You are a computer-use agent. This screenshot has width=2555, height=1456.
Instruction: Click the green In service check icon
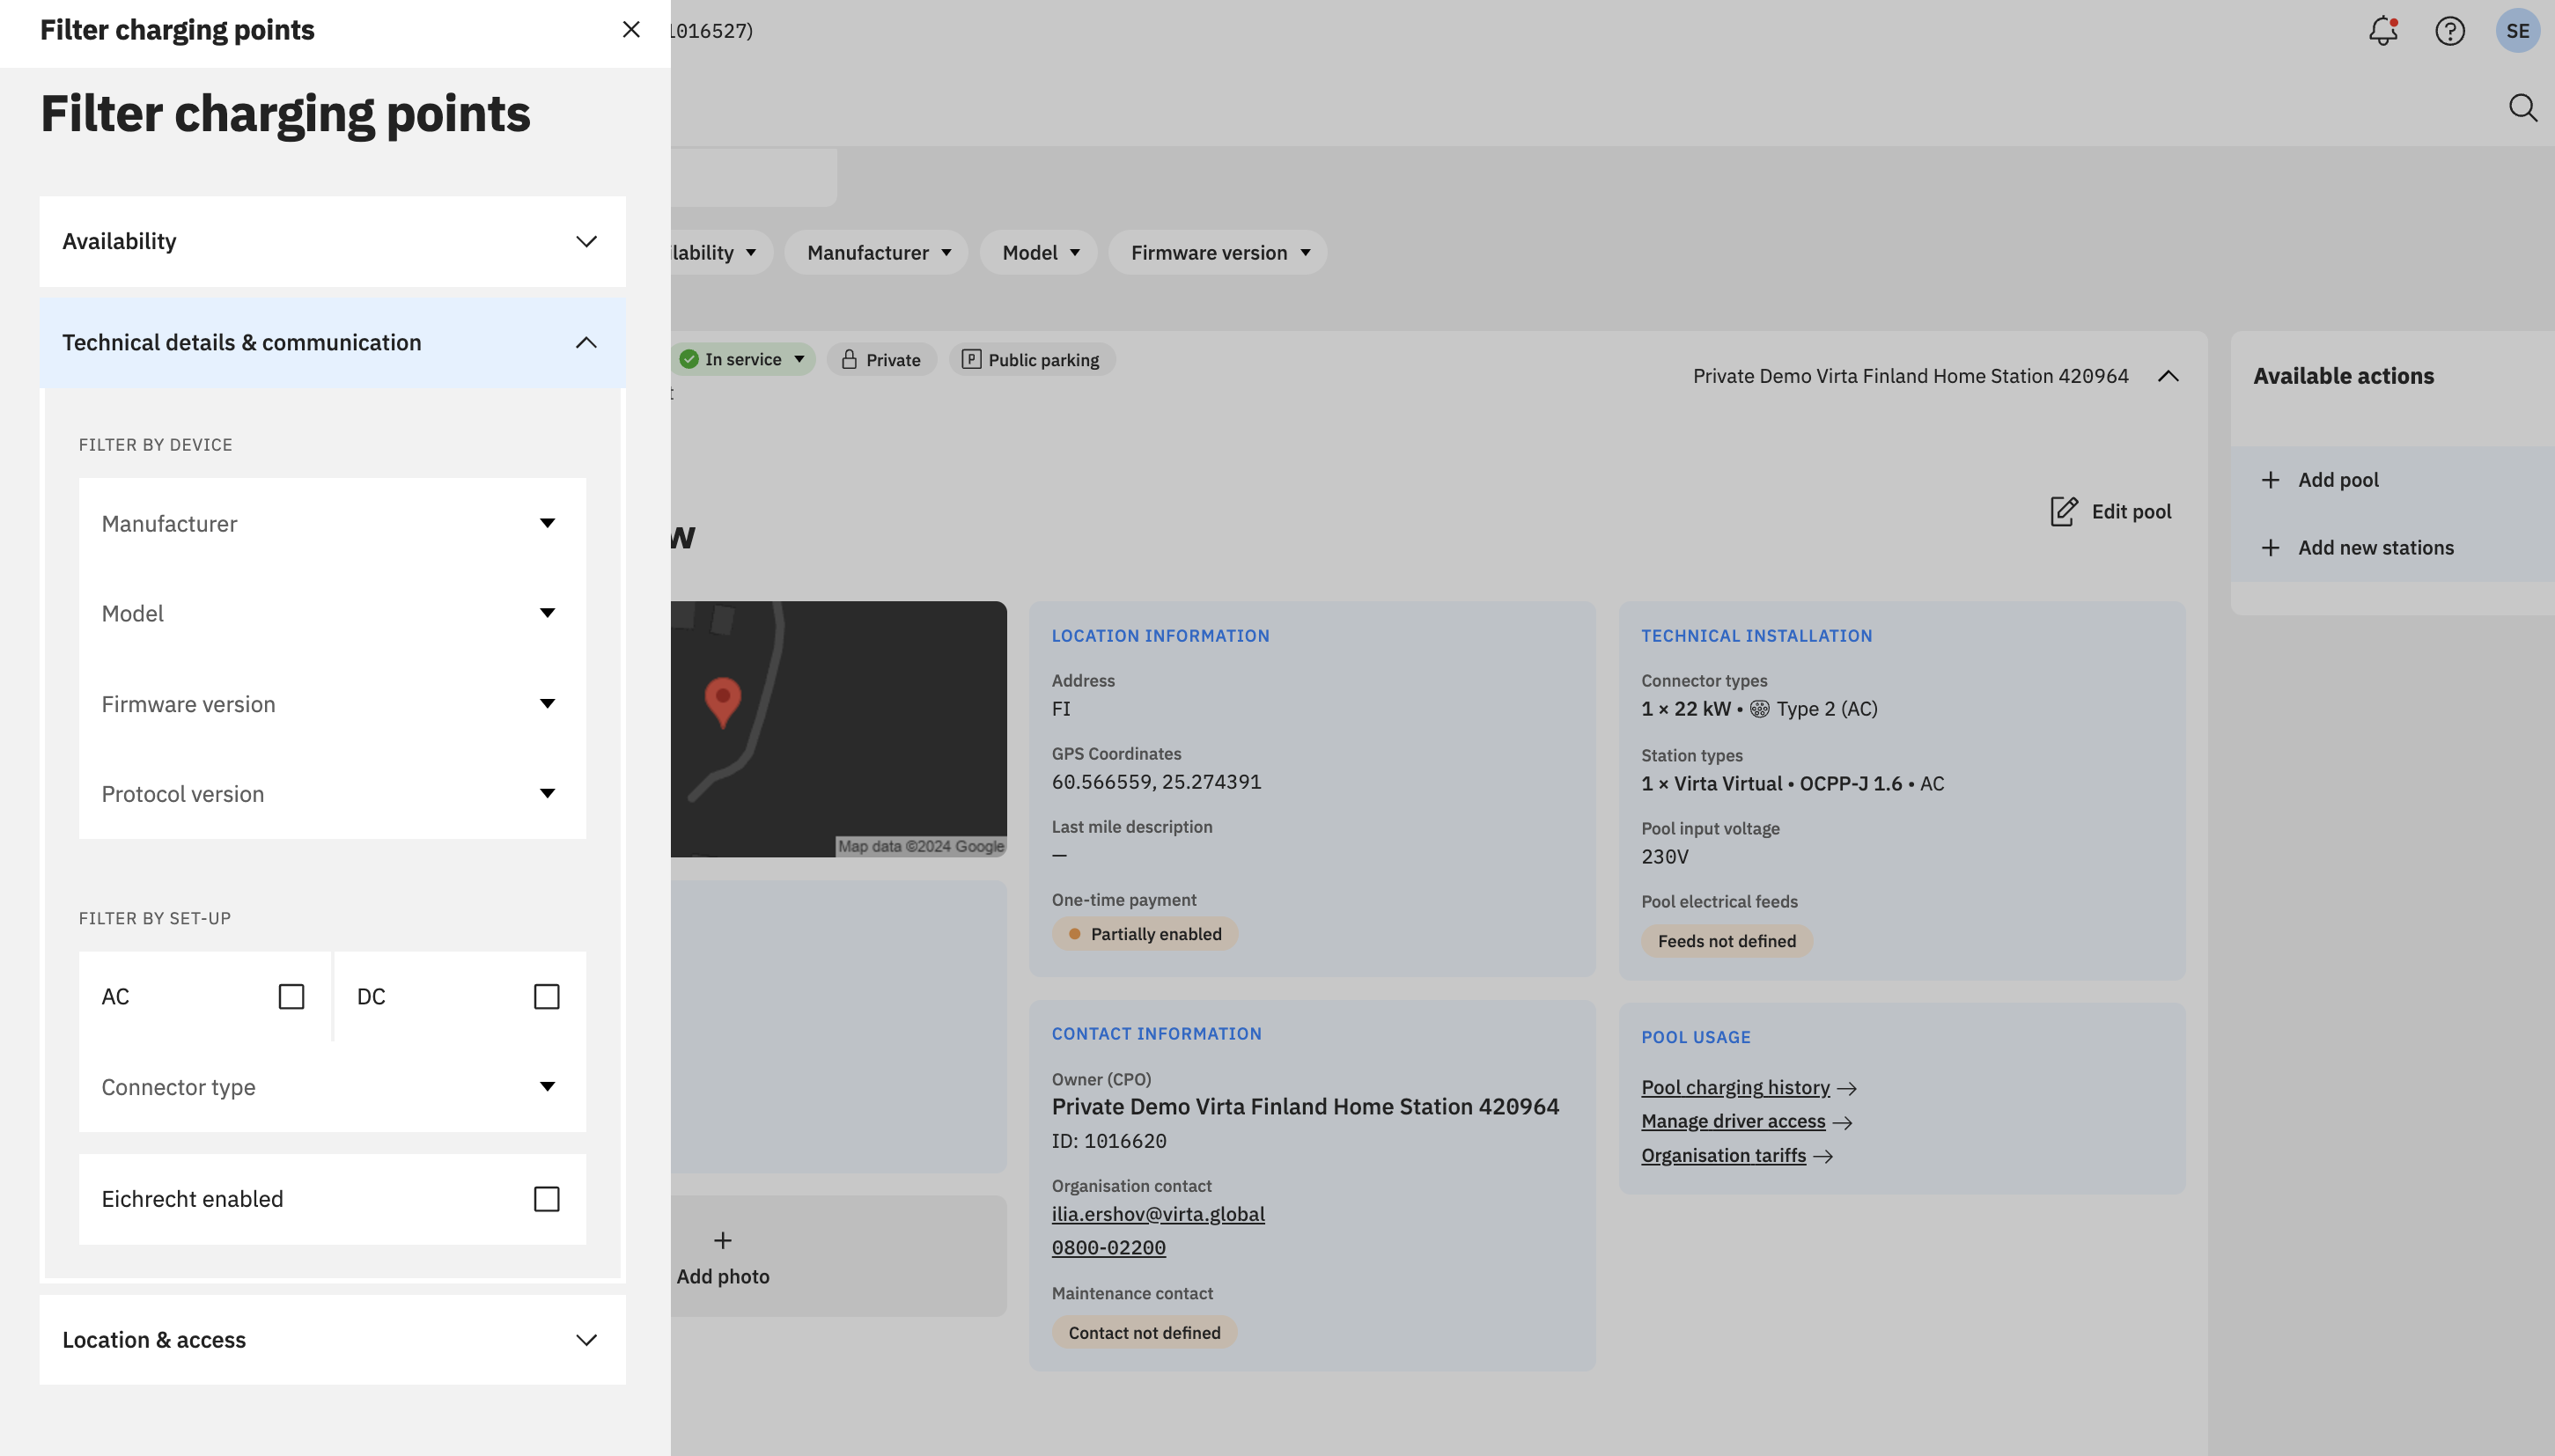click(689, 359)
